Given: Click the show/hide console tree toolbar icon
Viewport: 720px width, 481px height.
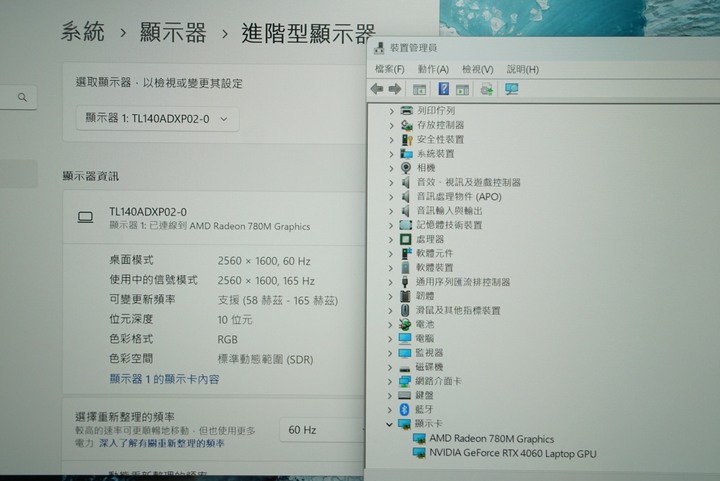Looking at the screenshot, I should [x=419, y=89].
